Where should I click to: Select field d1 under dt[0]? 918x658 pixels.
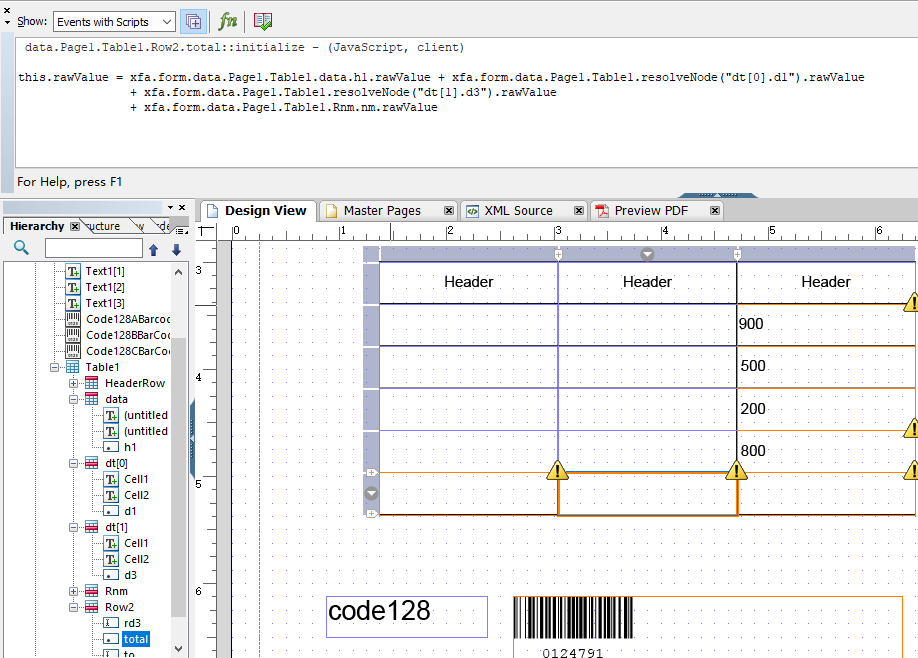point(130,511)
